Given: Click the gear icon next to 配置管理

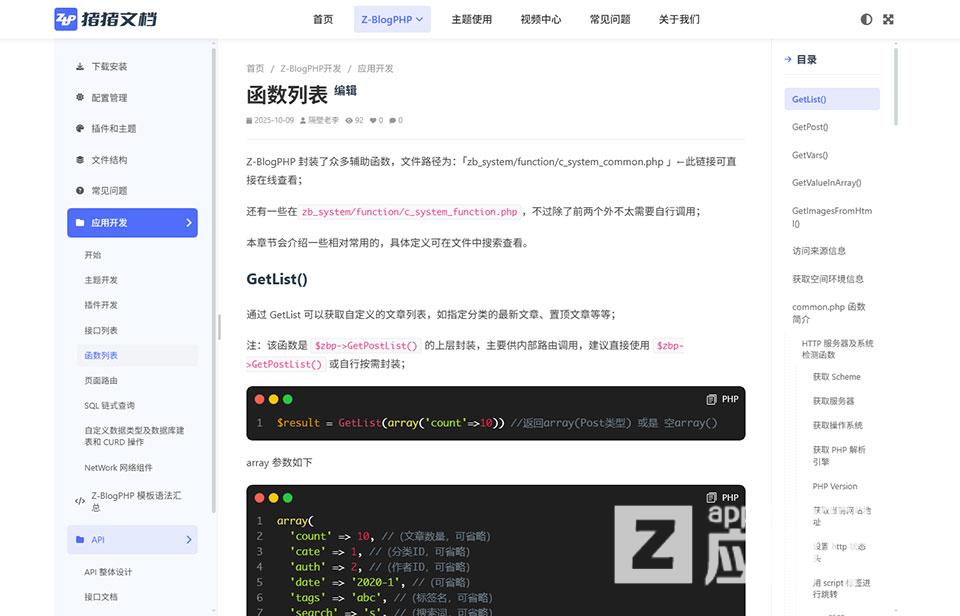Looking at the screenshot, I should (x=80, y=97).
